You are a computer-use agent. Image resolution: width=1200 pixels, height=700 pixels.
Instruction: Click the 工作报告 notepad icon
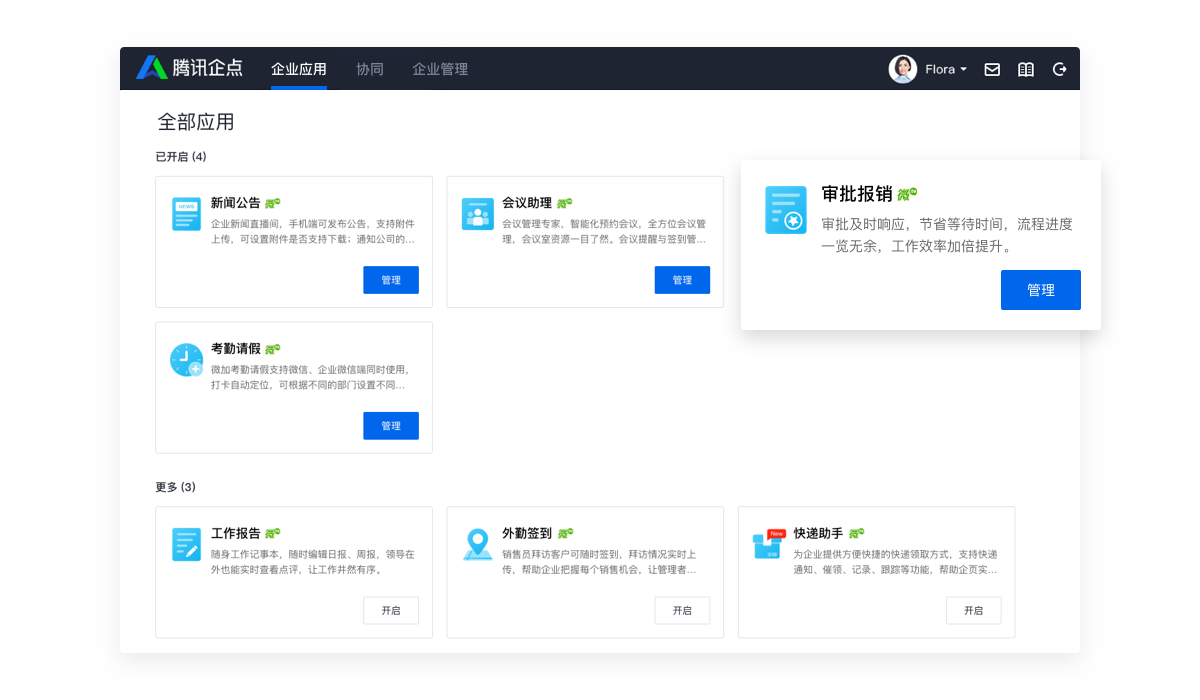(186, 544)
